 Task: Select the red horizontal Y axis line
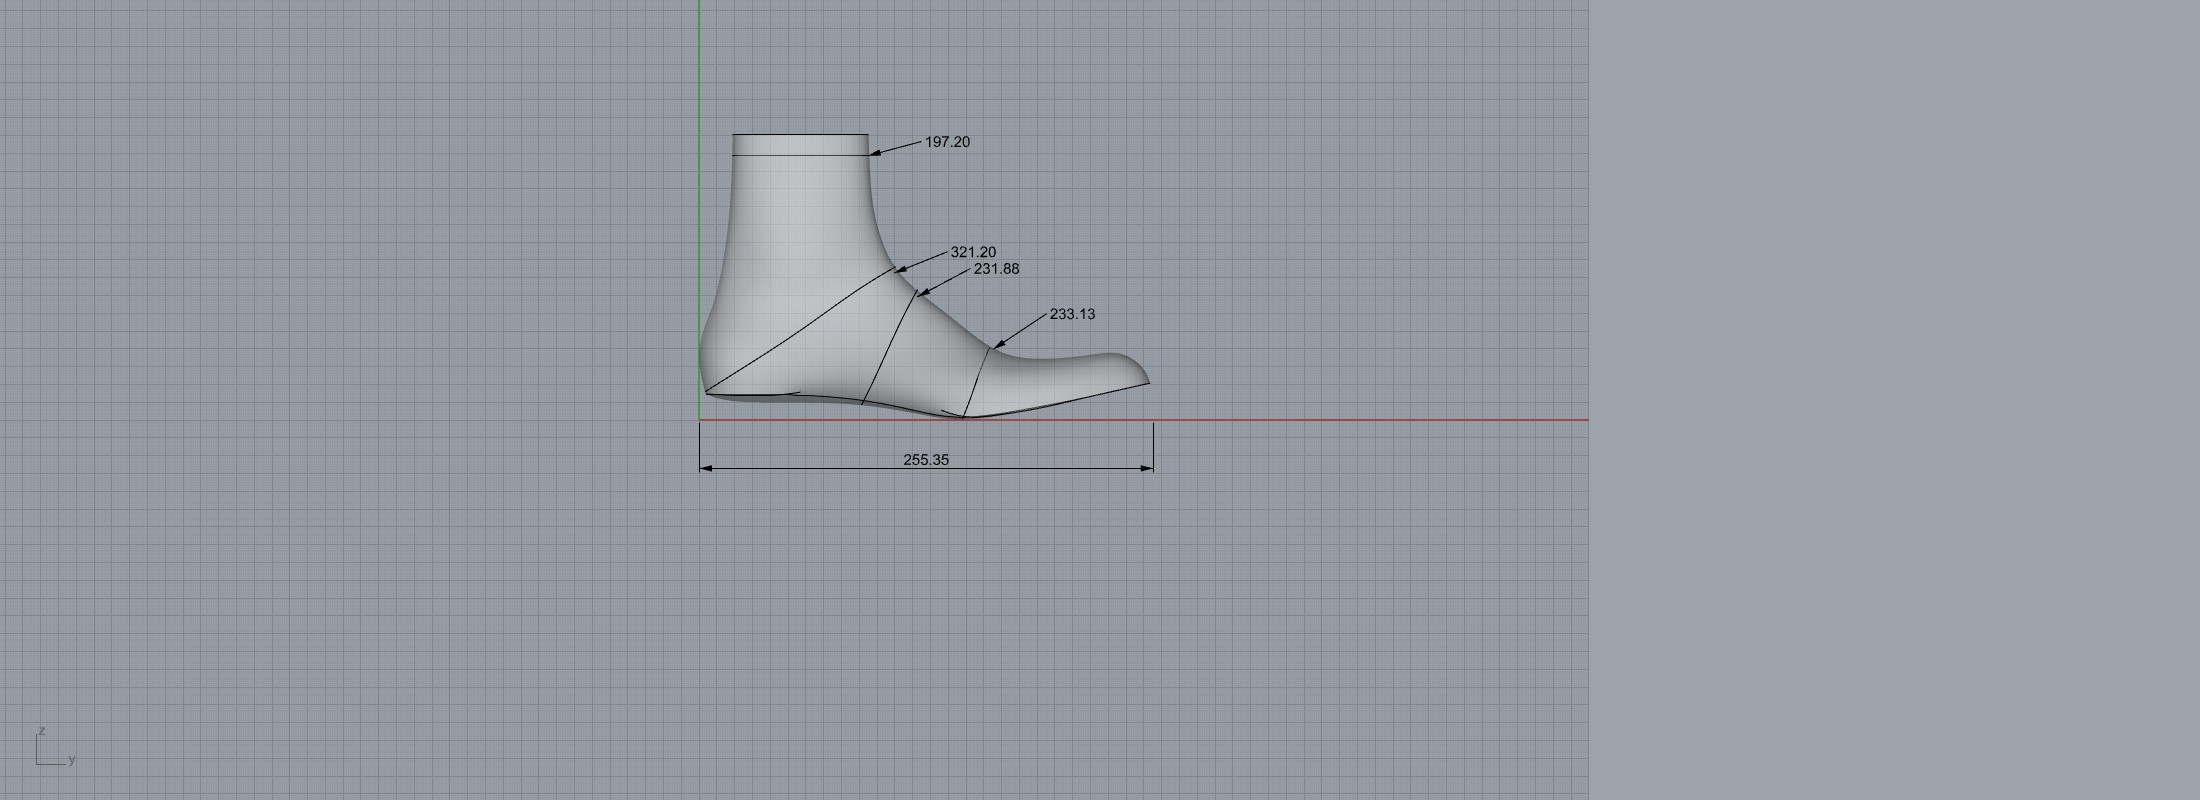[1400, 420]
